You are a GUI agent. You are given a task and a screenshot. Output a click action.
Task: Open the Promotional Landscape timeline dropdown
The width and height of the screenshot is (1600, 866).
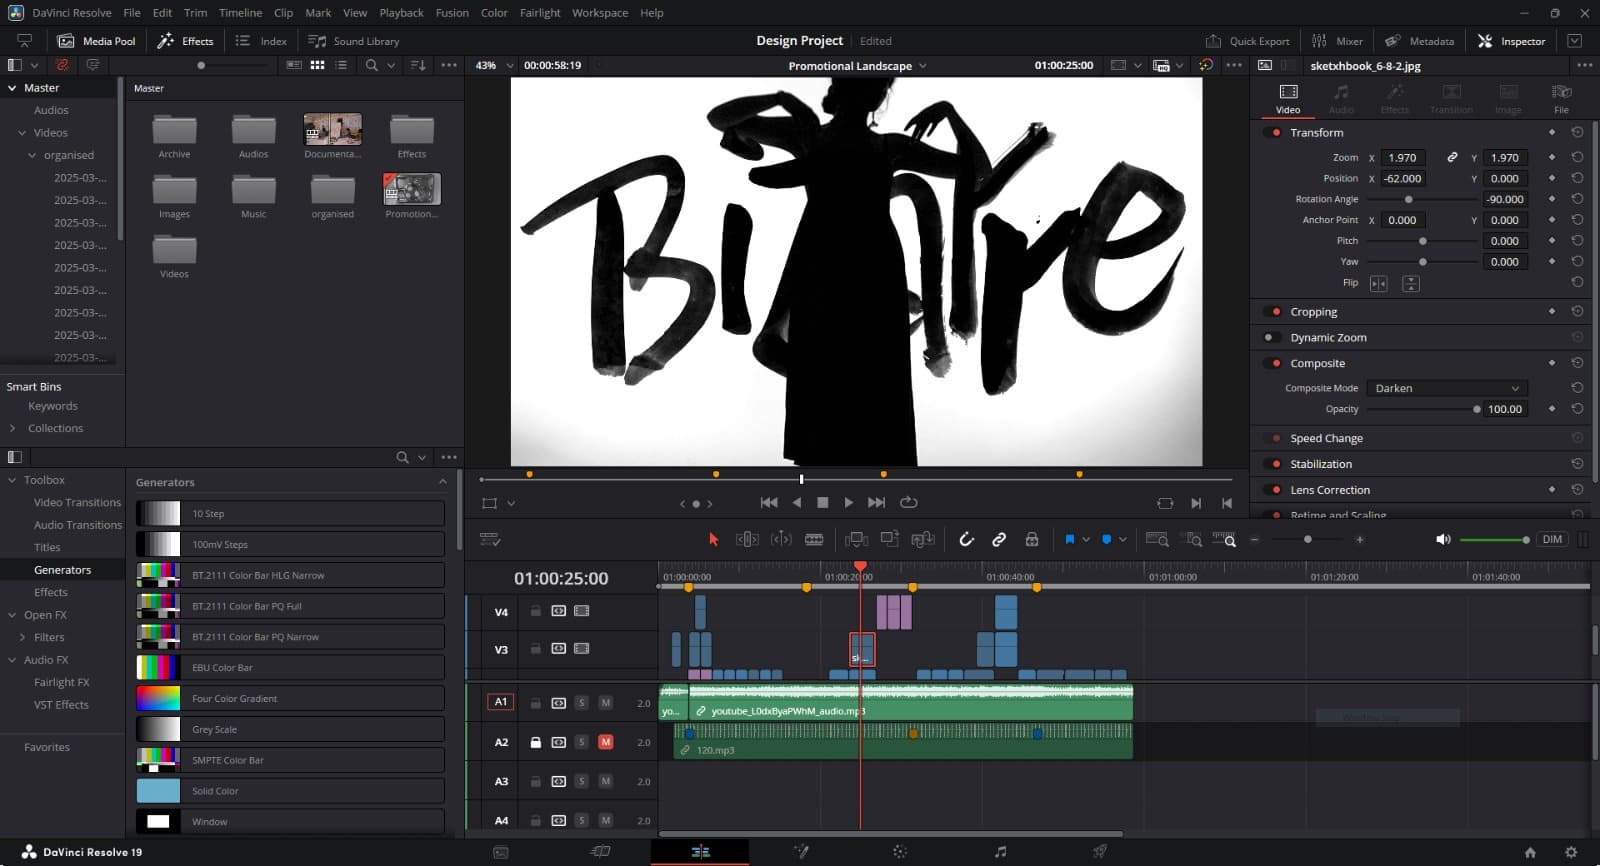click(858, 66)
